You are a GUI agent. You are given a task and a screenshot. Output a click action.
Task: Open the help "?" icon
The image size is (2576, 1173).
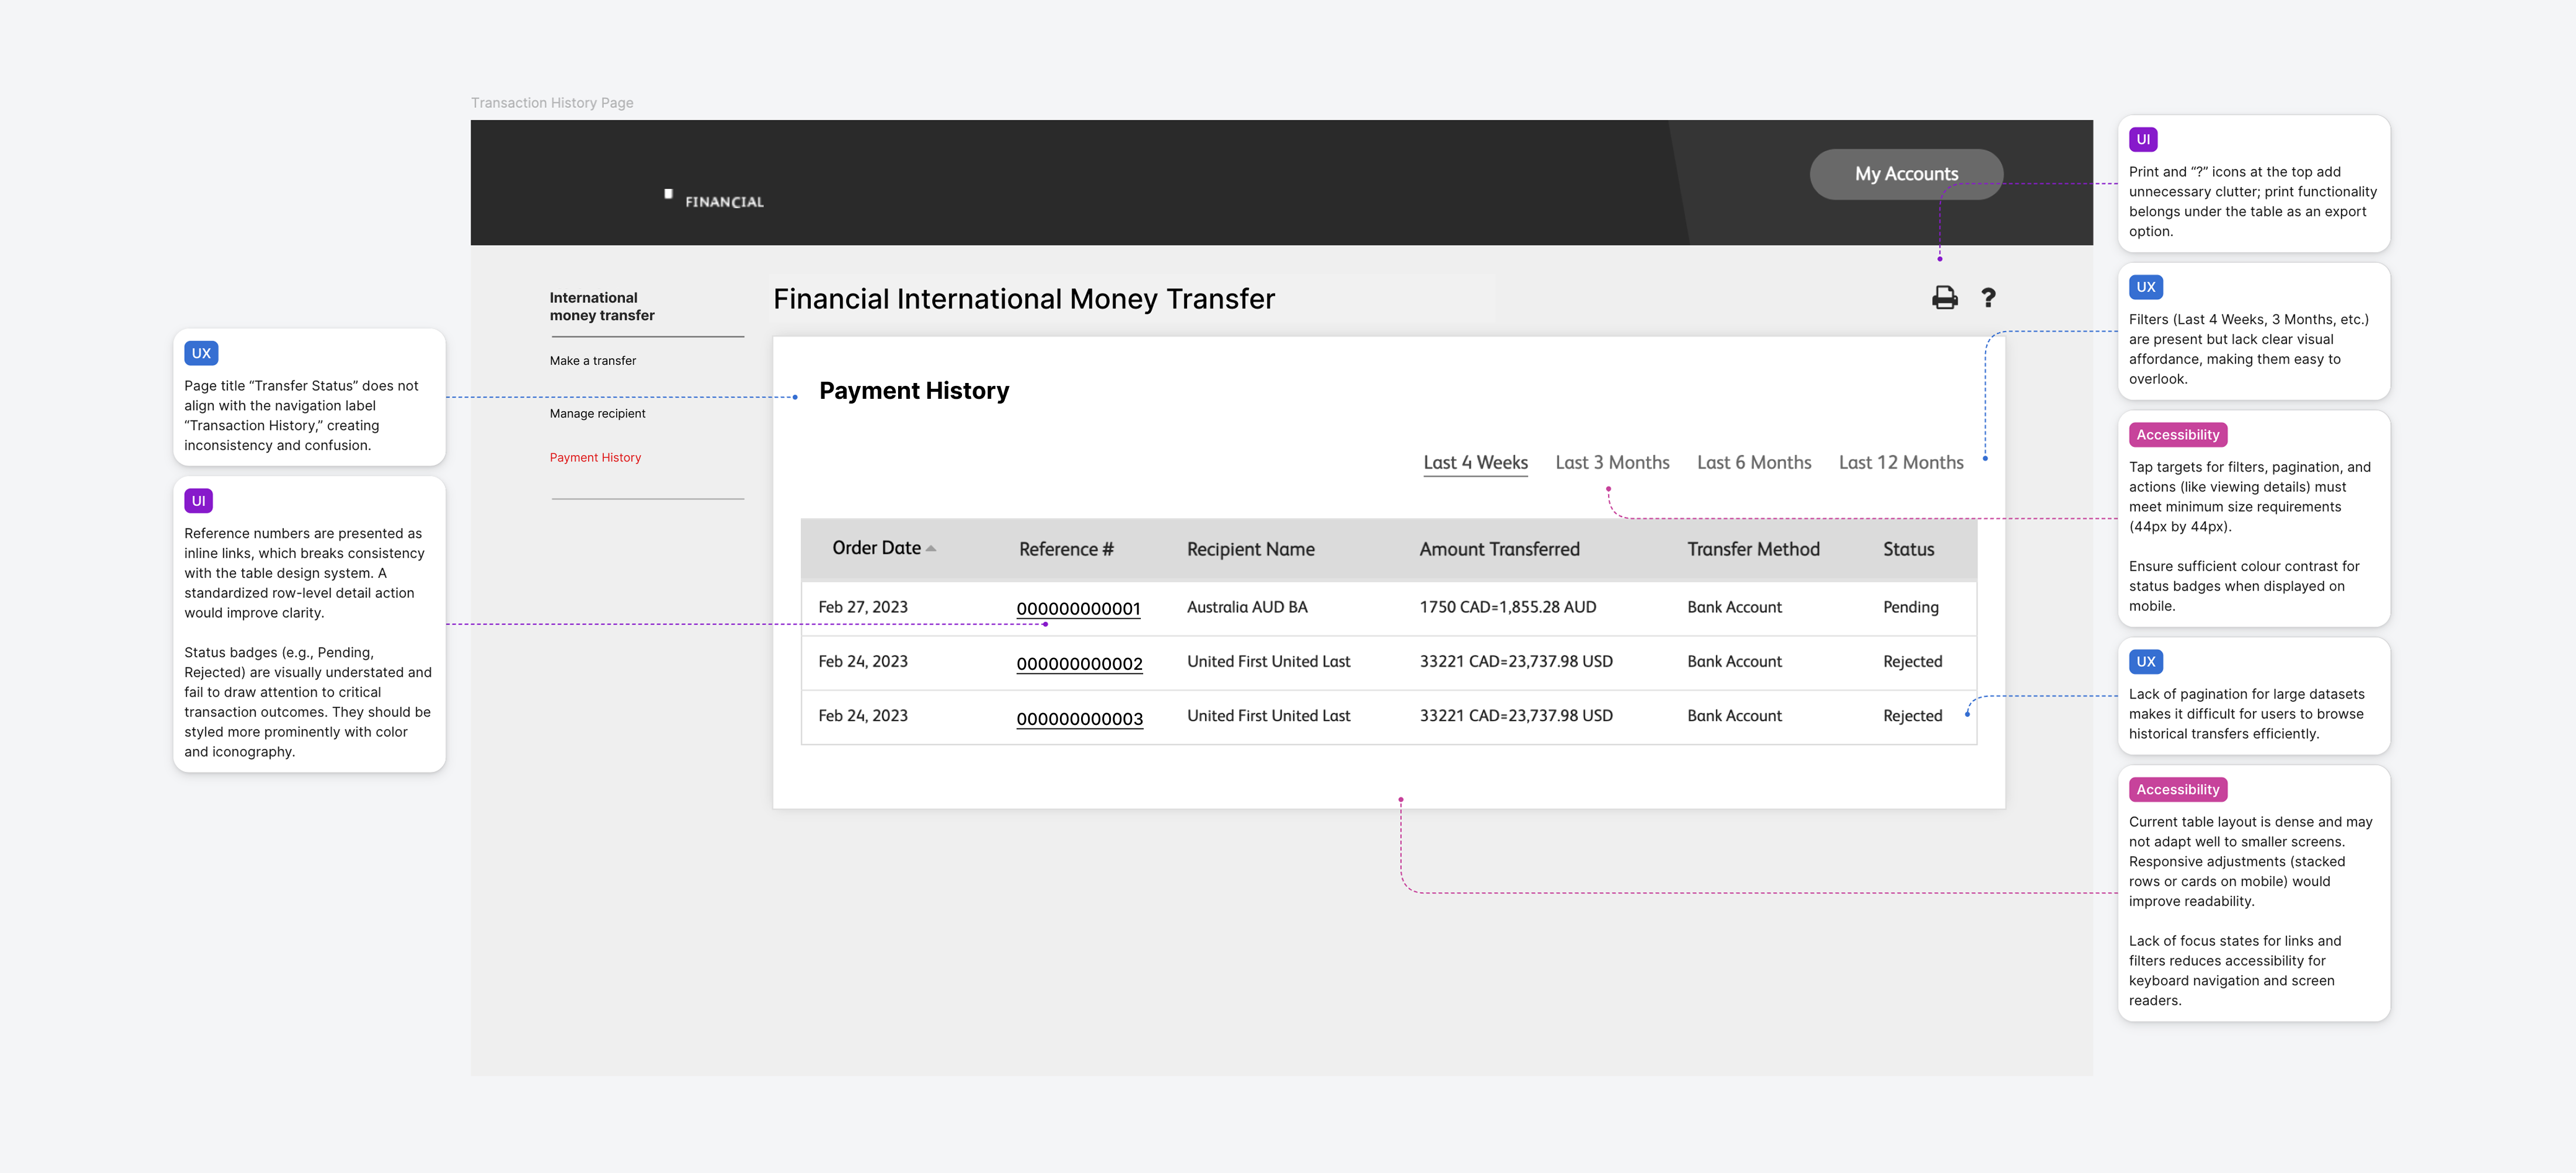tap(1989, 297)
